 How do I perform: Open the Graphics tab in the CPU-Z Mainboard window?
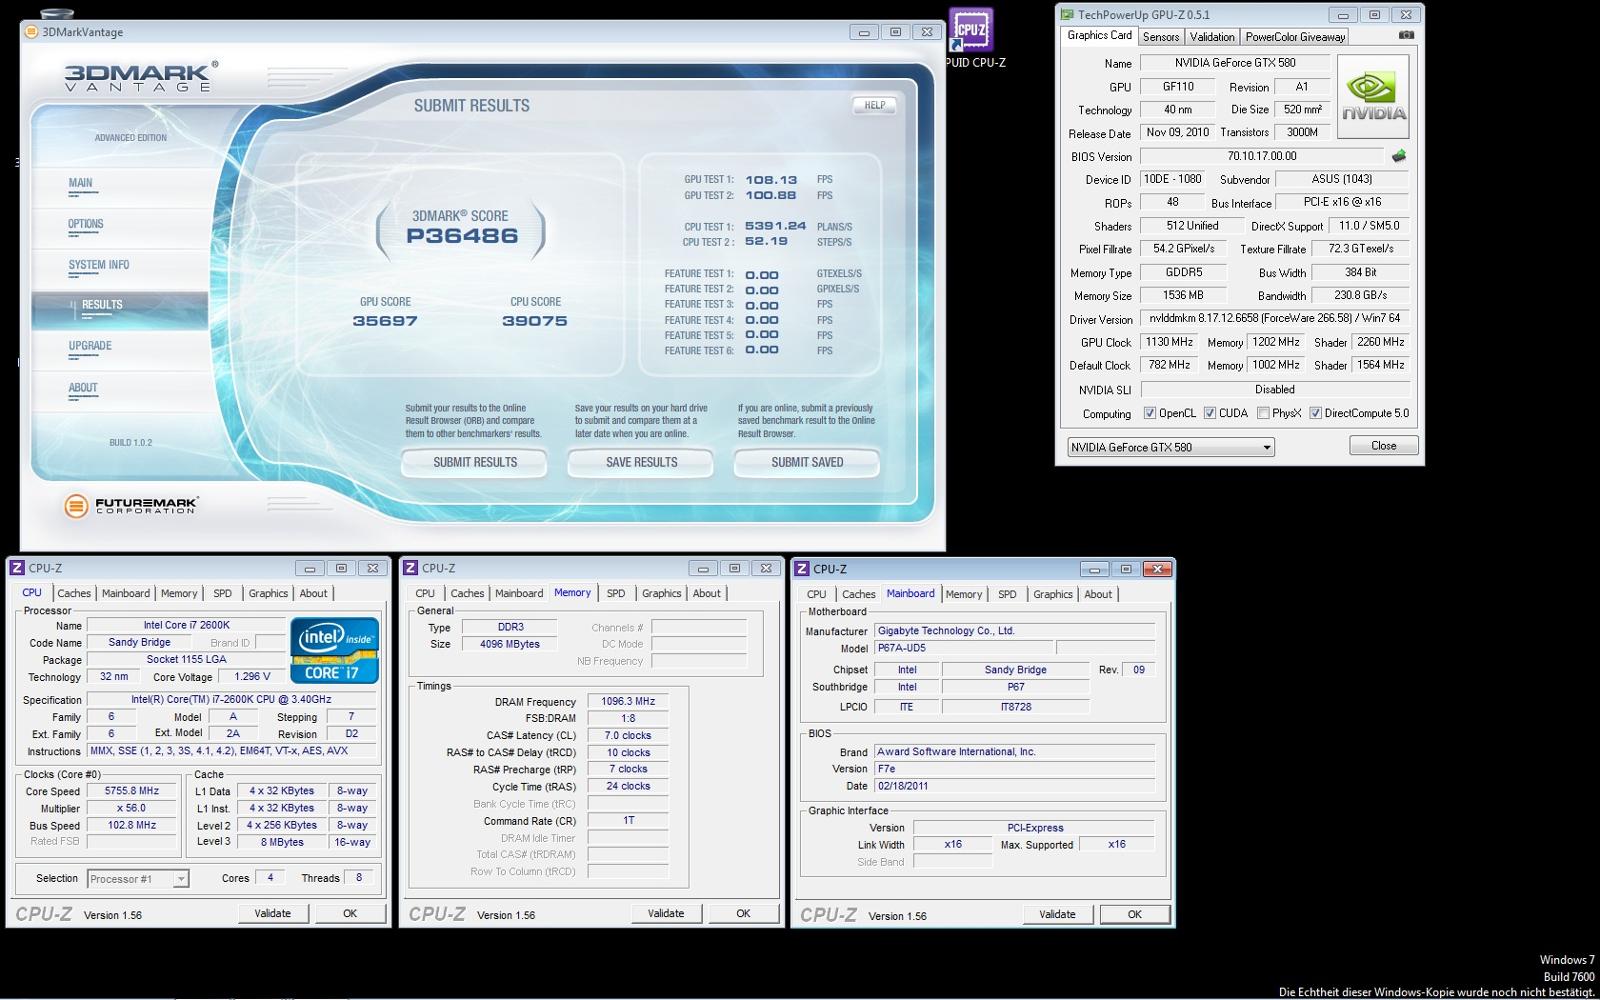[1053, 594]
